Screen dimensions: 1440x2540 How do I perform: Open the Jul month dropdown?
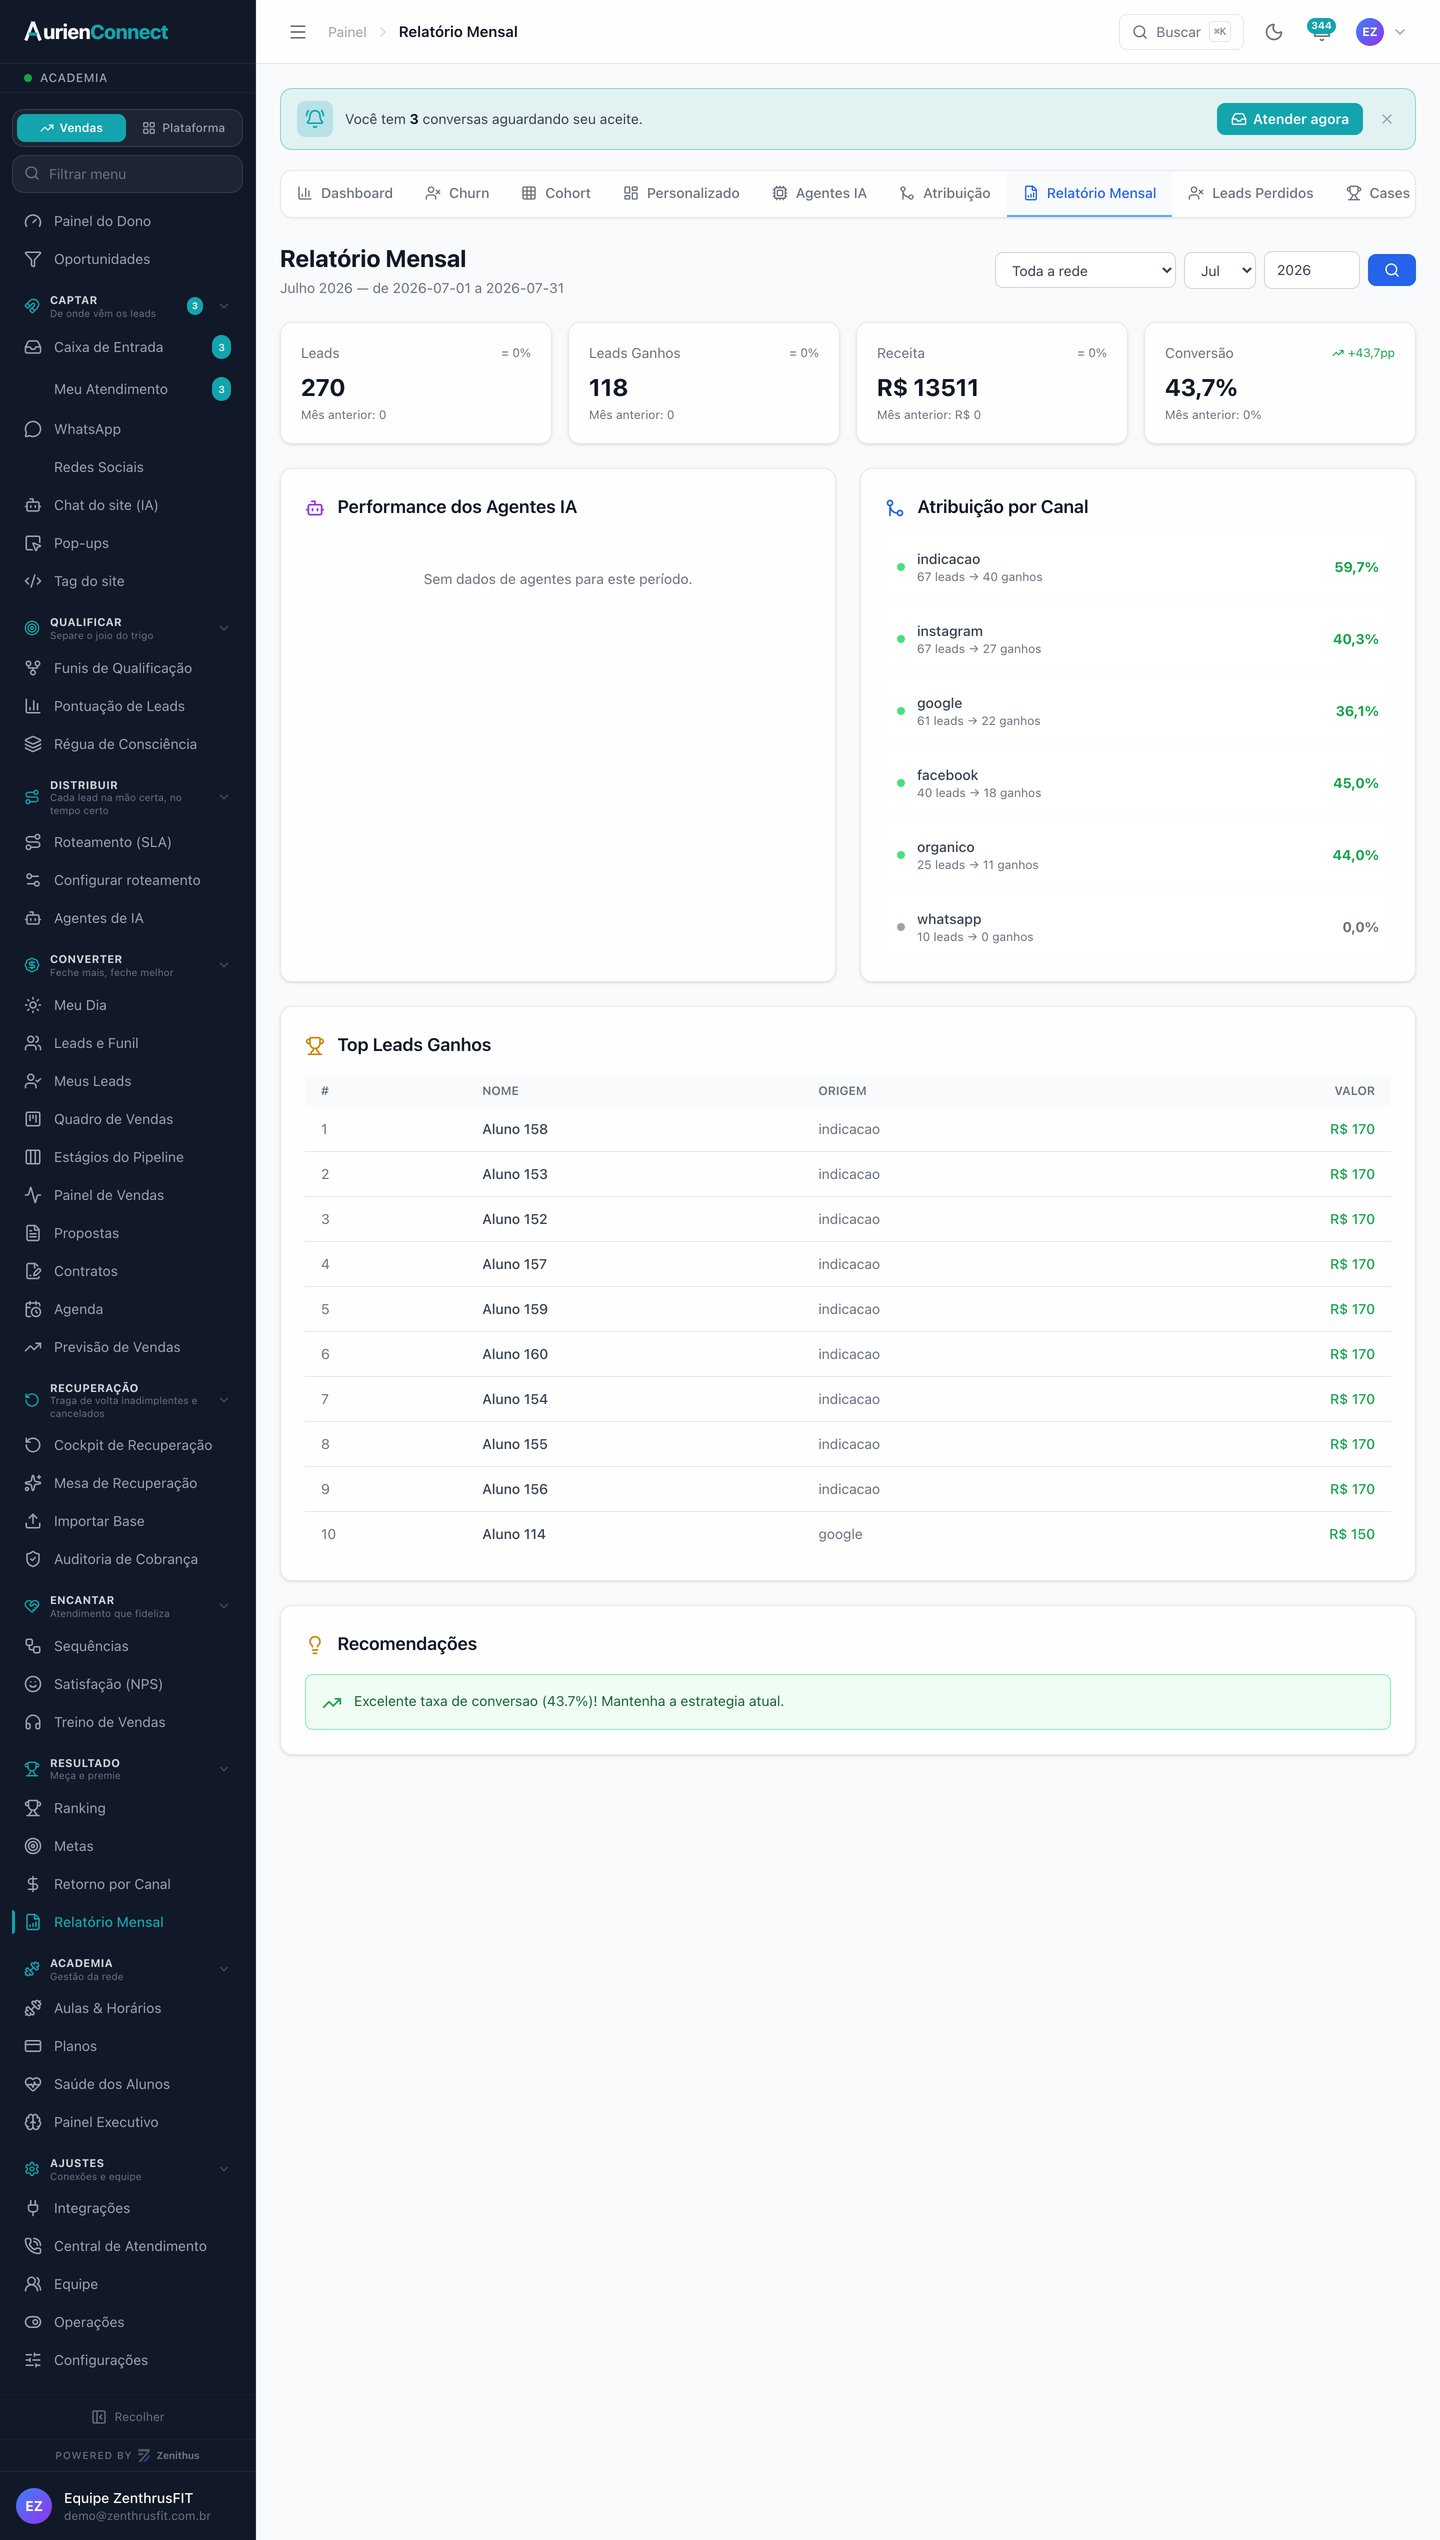[1219, 270]
